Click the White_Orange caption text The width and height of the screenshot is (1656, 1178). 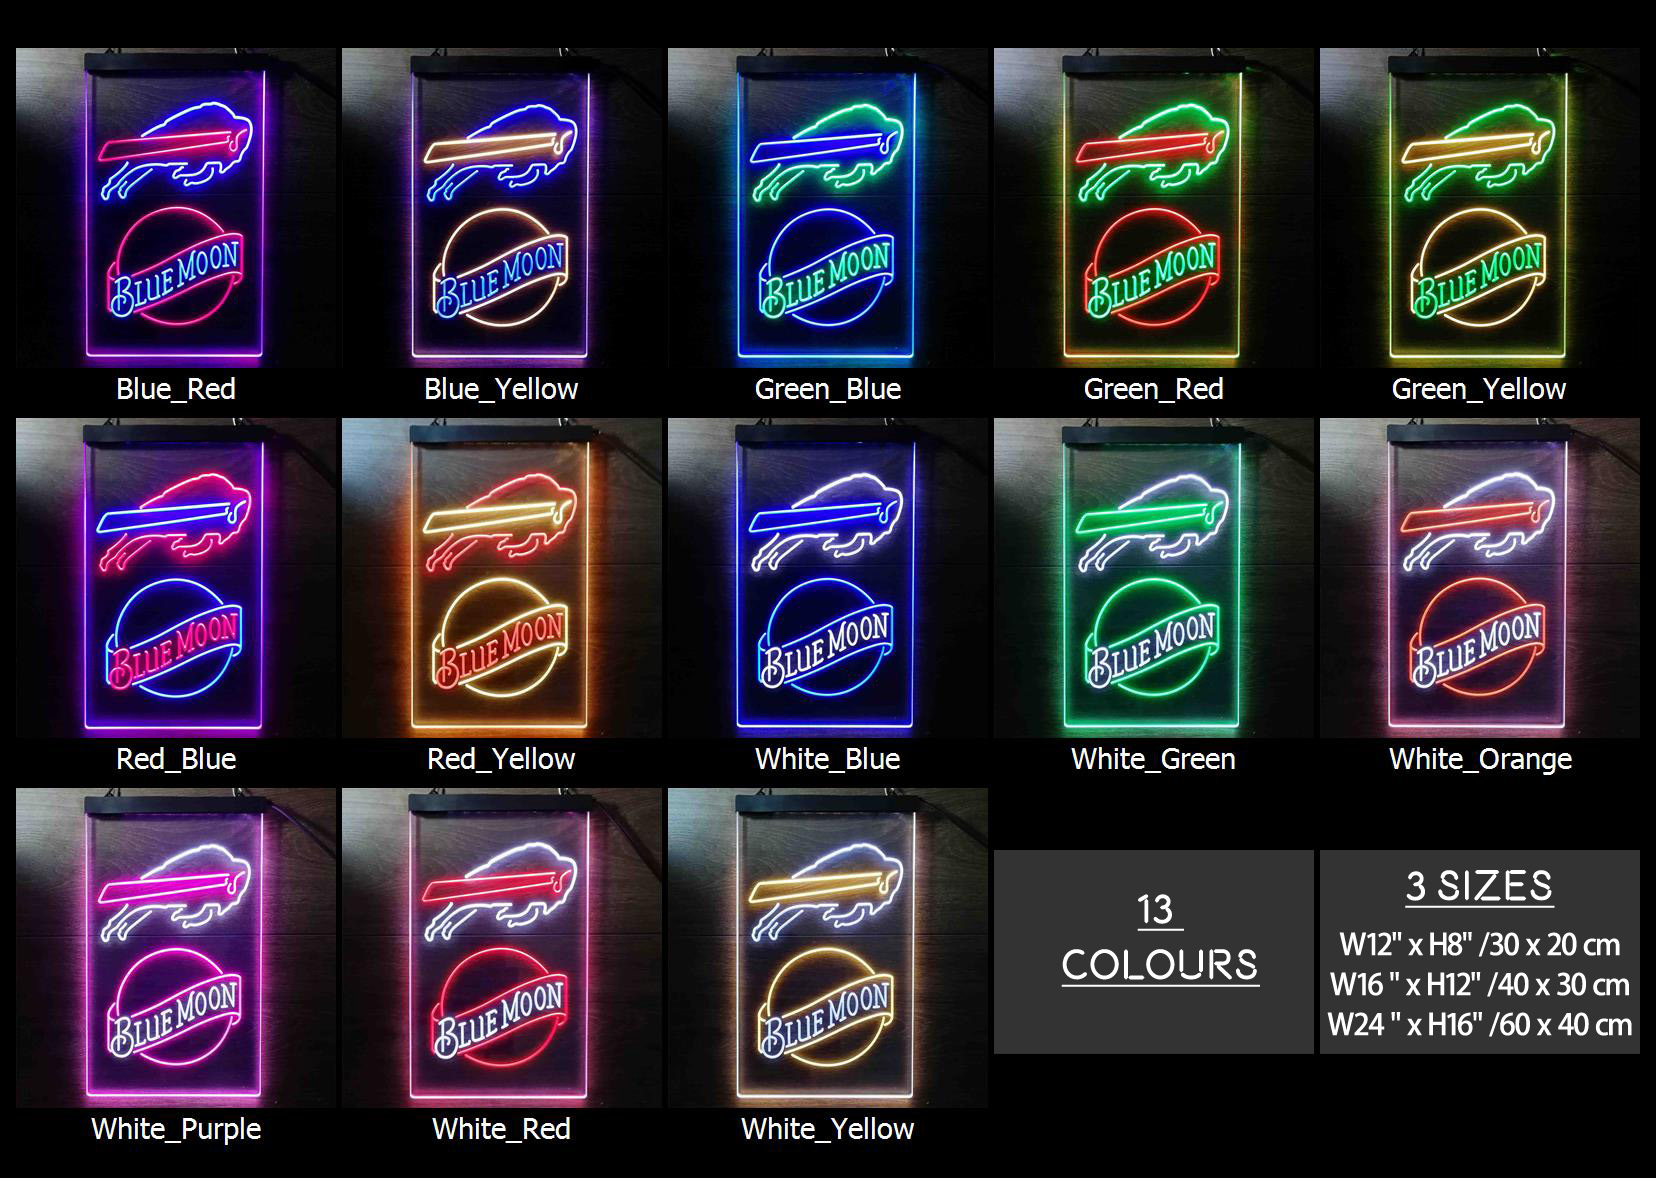(1480, 759)
